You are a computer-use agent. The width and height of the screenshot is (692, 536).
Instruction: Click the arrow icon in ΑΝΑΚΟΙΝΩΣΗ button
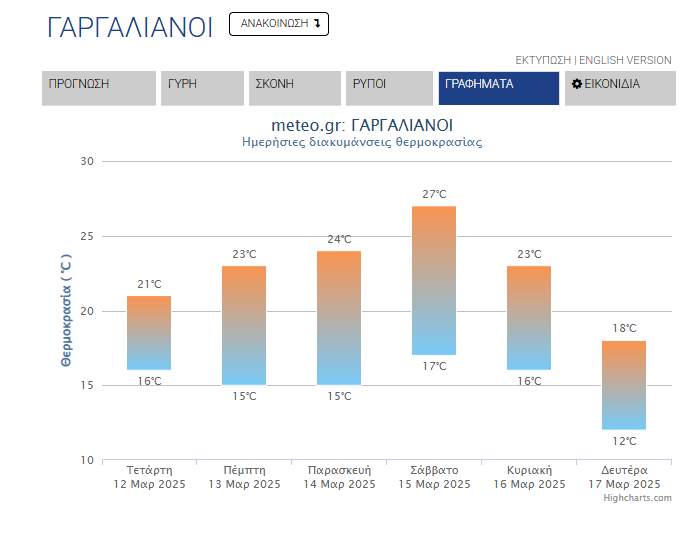[317, 23]
